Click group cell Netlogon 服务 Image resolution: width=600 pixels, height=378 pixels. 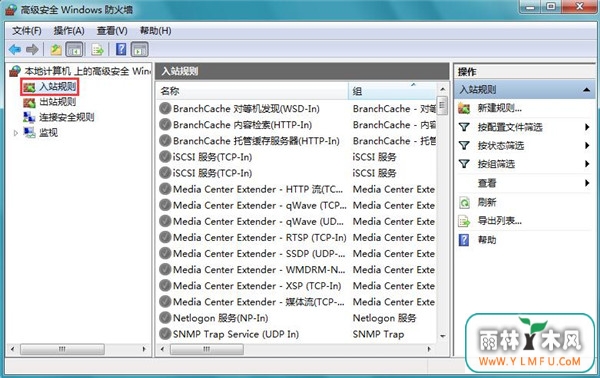(384, 318)
